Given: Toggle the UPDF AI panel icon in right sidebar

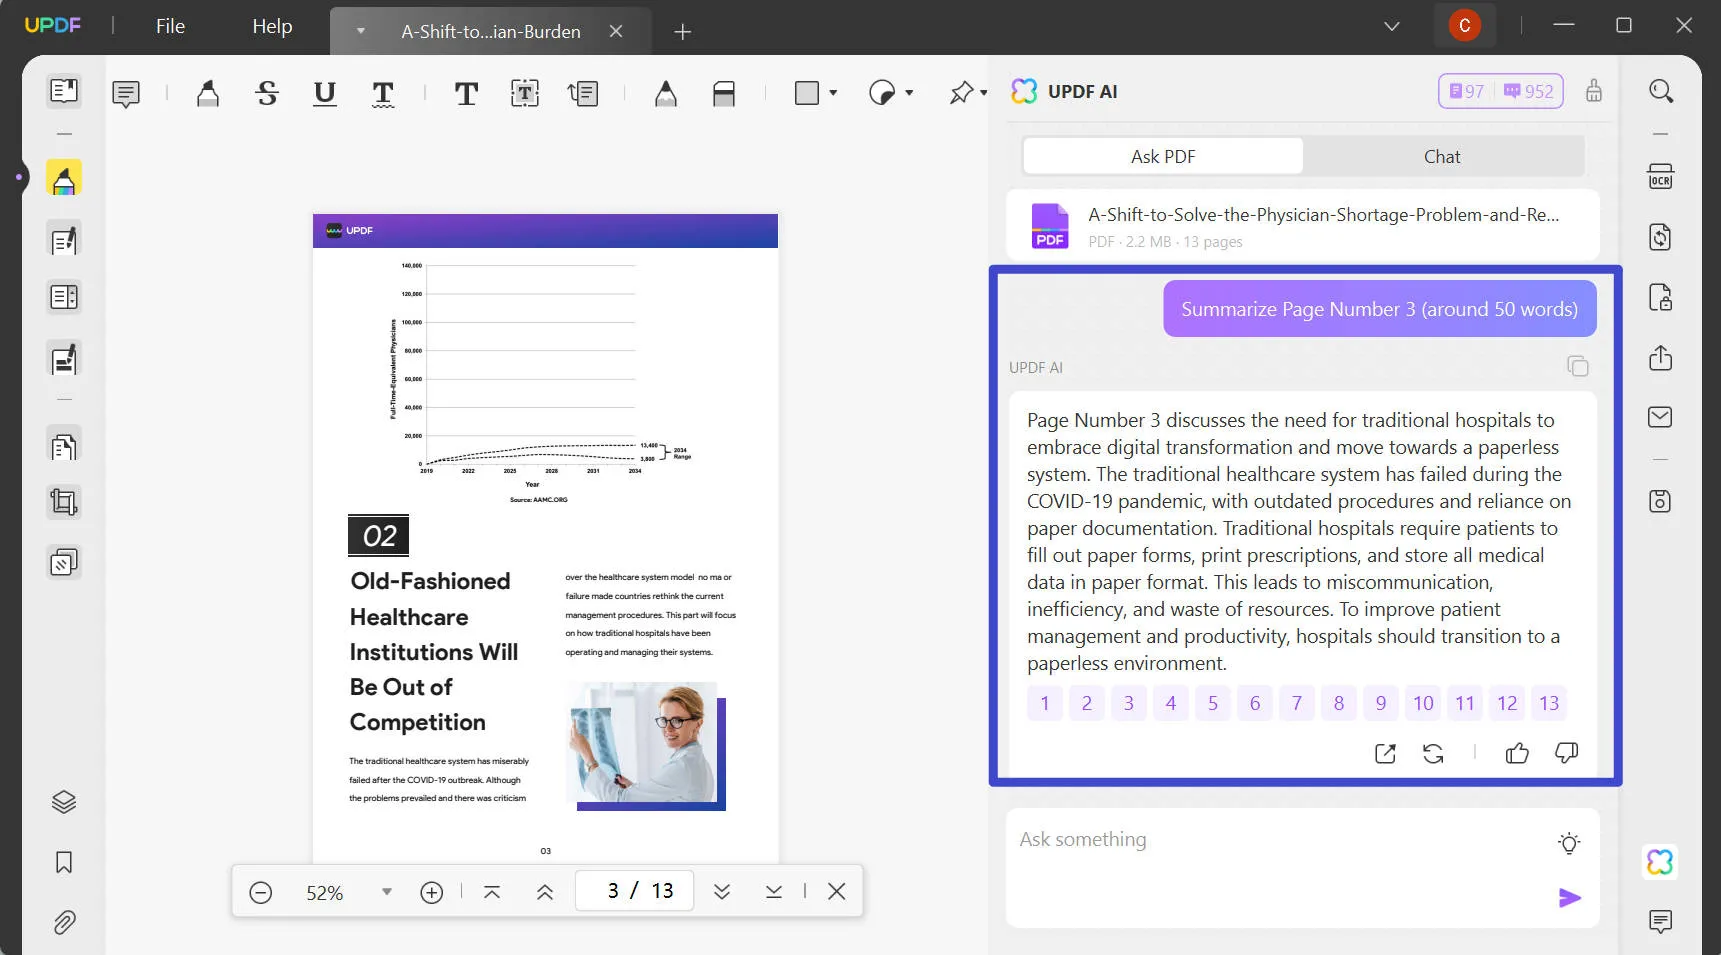Looking at the screenshot, I should 1661,862.
